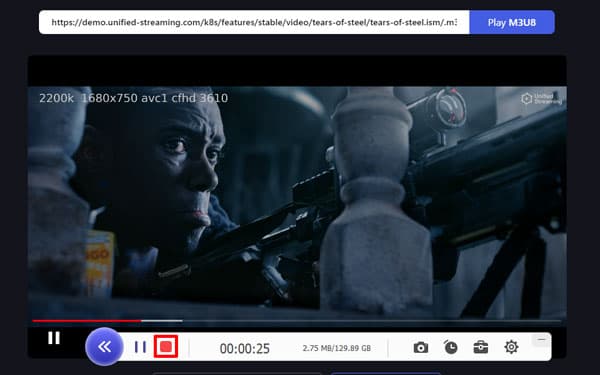Open the toolbox briefcase icon

point(481,347)
